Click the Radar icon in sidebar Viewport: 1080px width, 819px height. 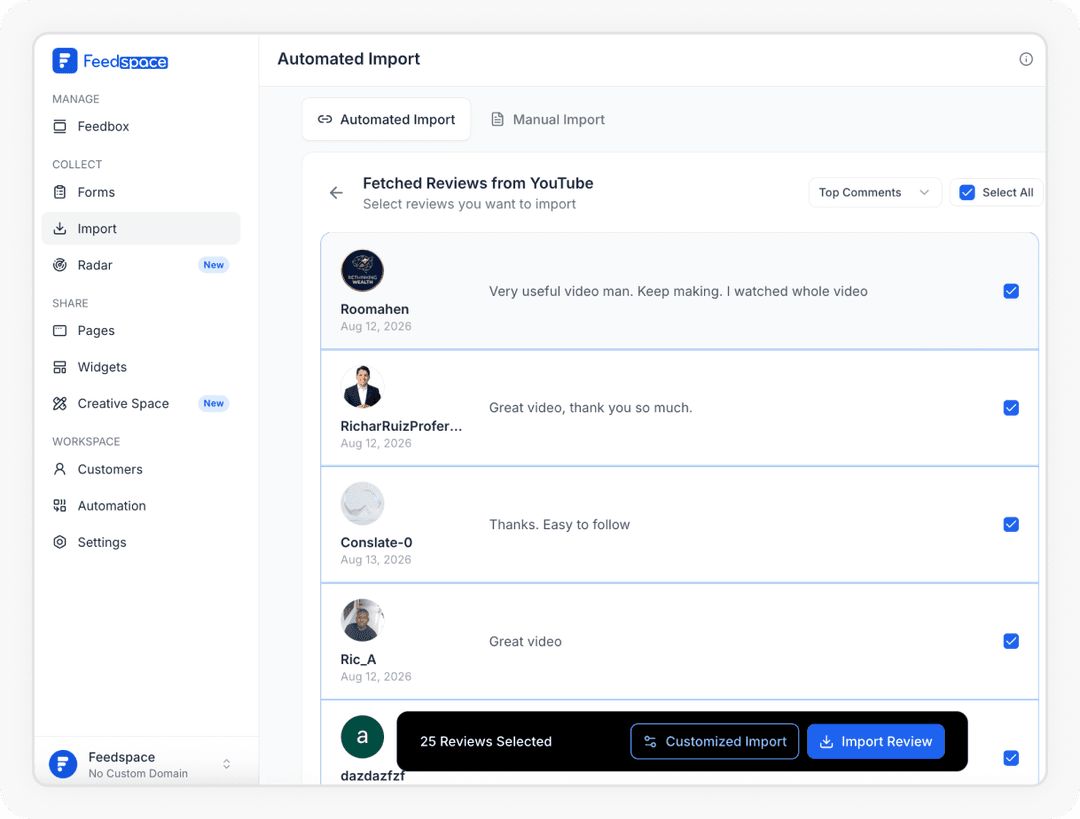60,265
